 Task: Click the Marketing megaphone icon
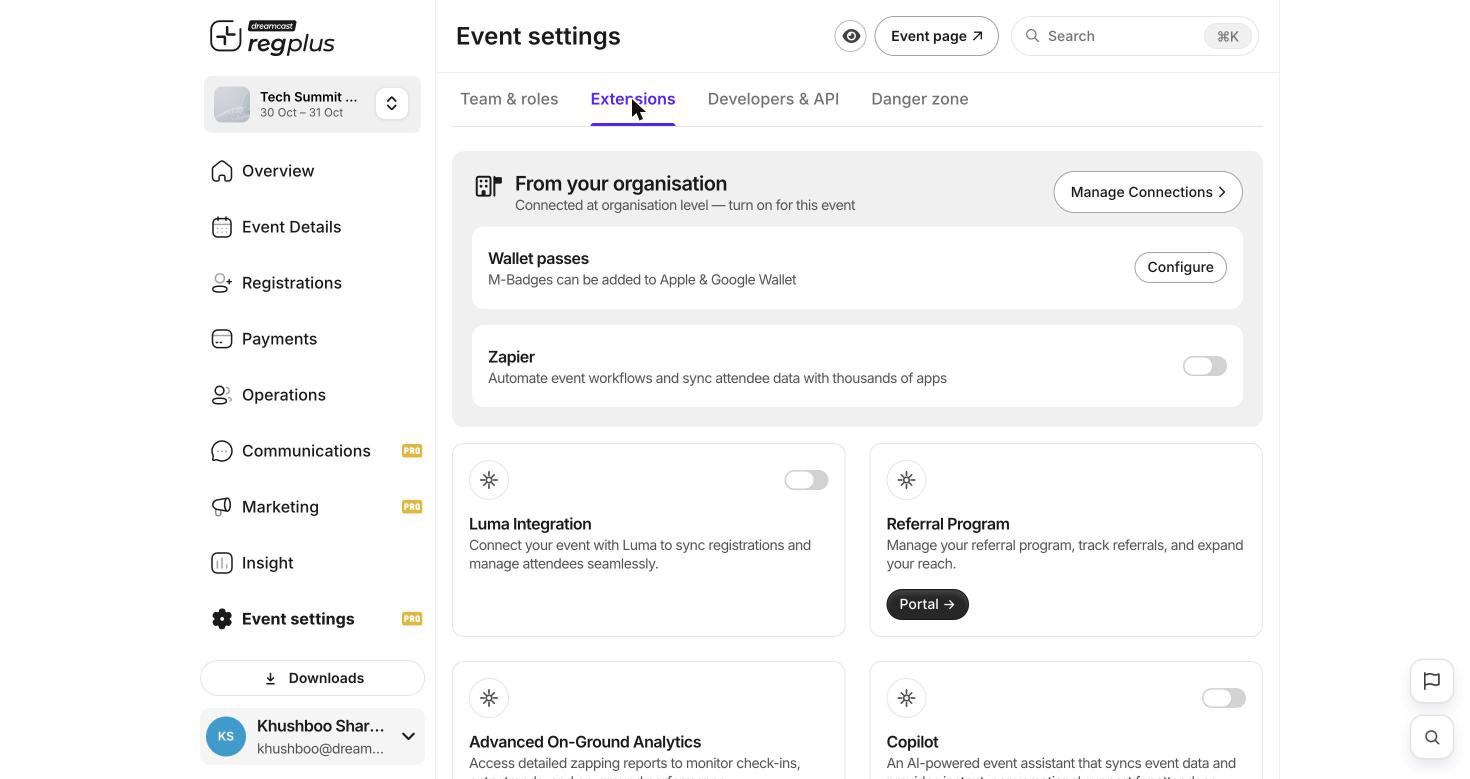tap(222, 507)
